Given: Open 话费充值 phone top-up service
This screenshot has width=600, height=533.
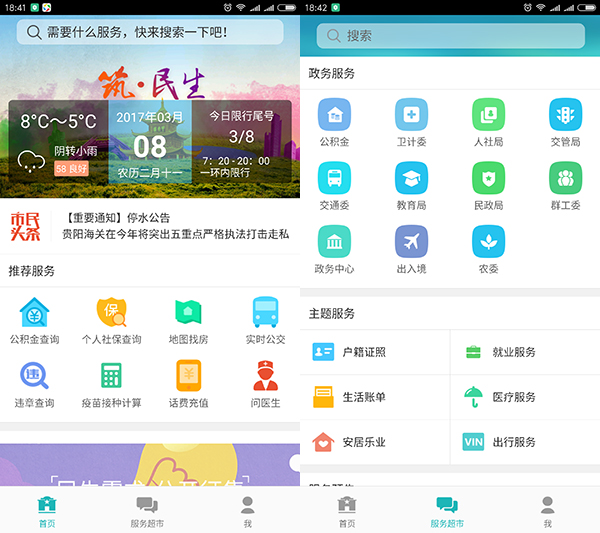Looking at the screenshot, I should pos(188,384).
